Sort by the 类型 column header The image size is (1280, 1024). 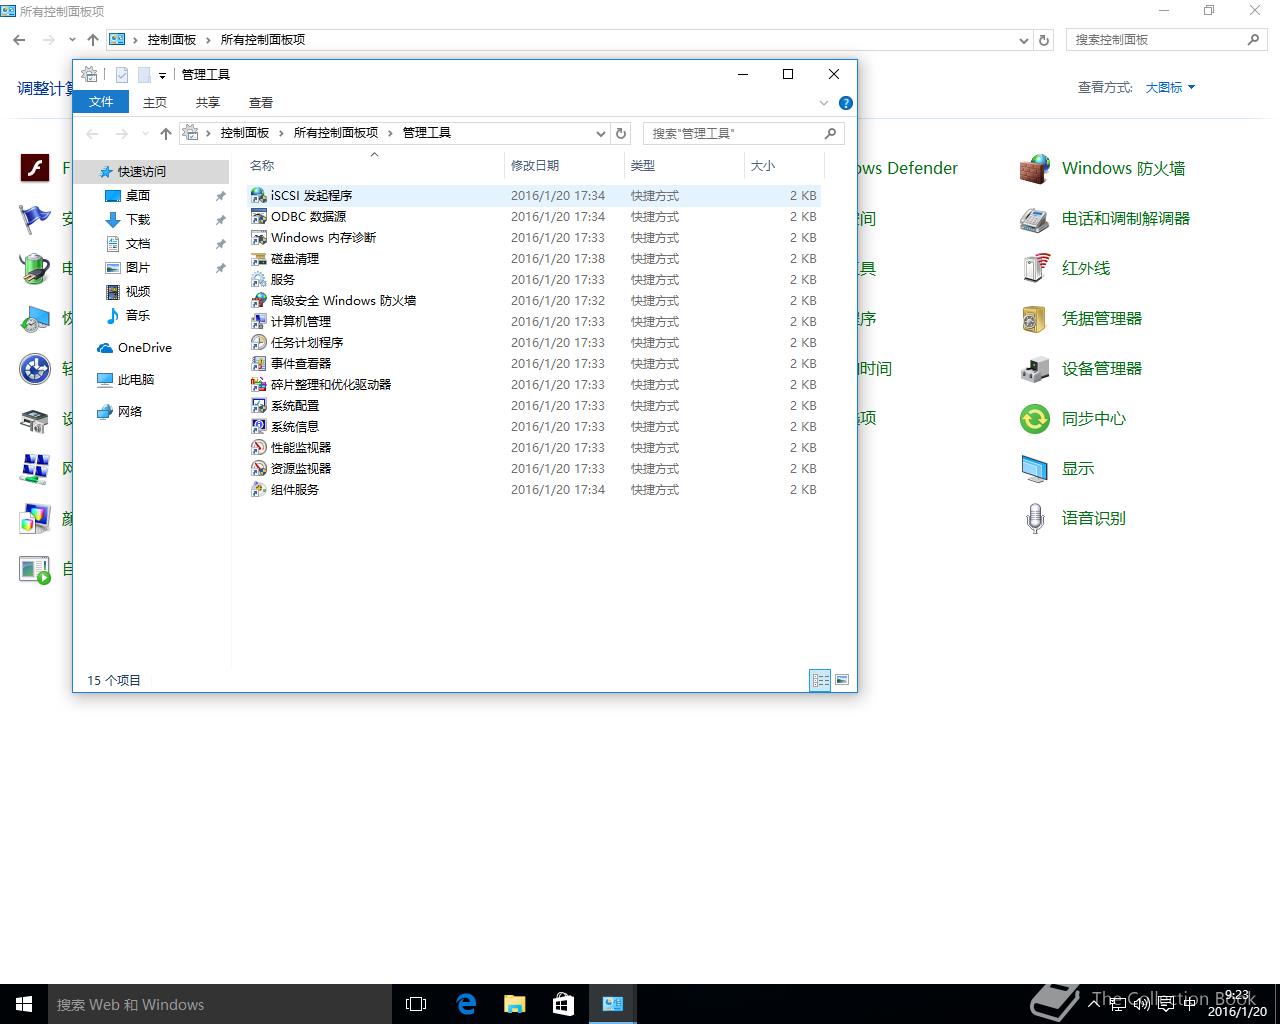pos(685,166)
